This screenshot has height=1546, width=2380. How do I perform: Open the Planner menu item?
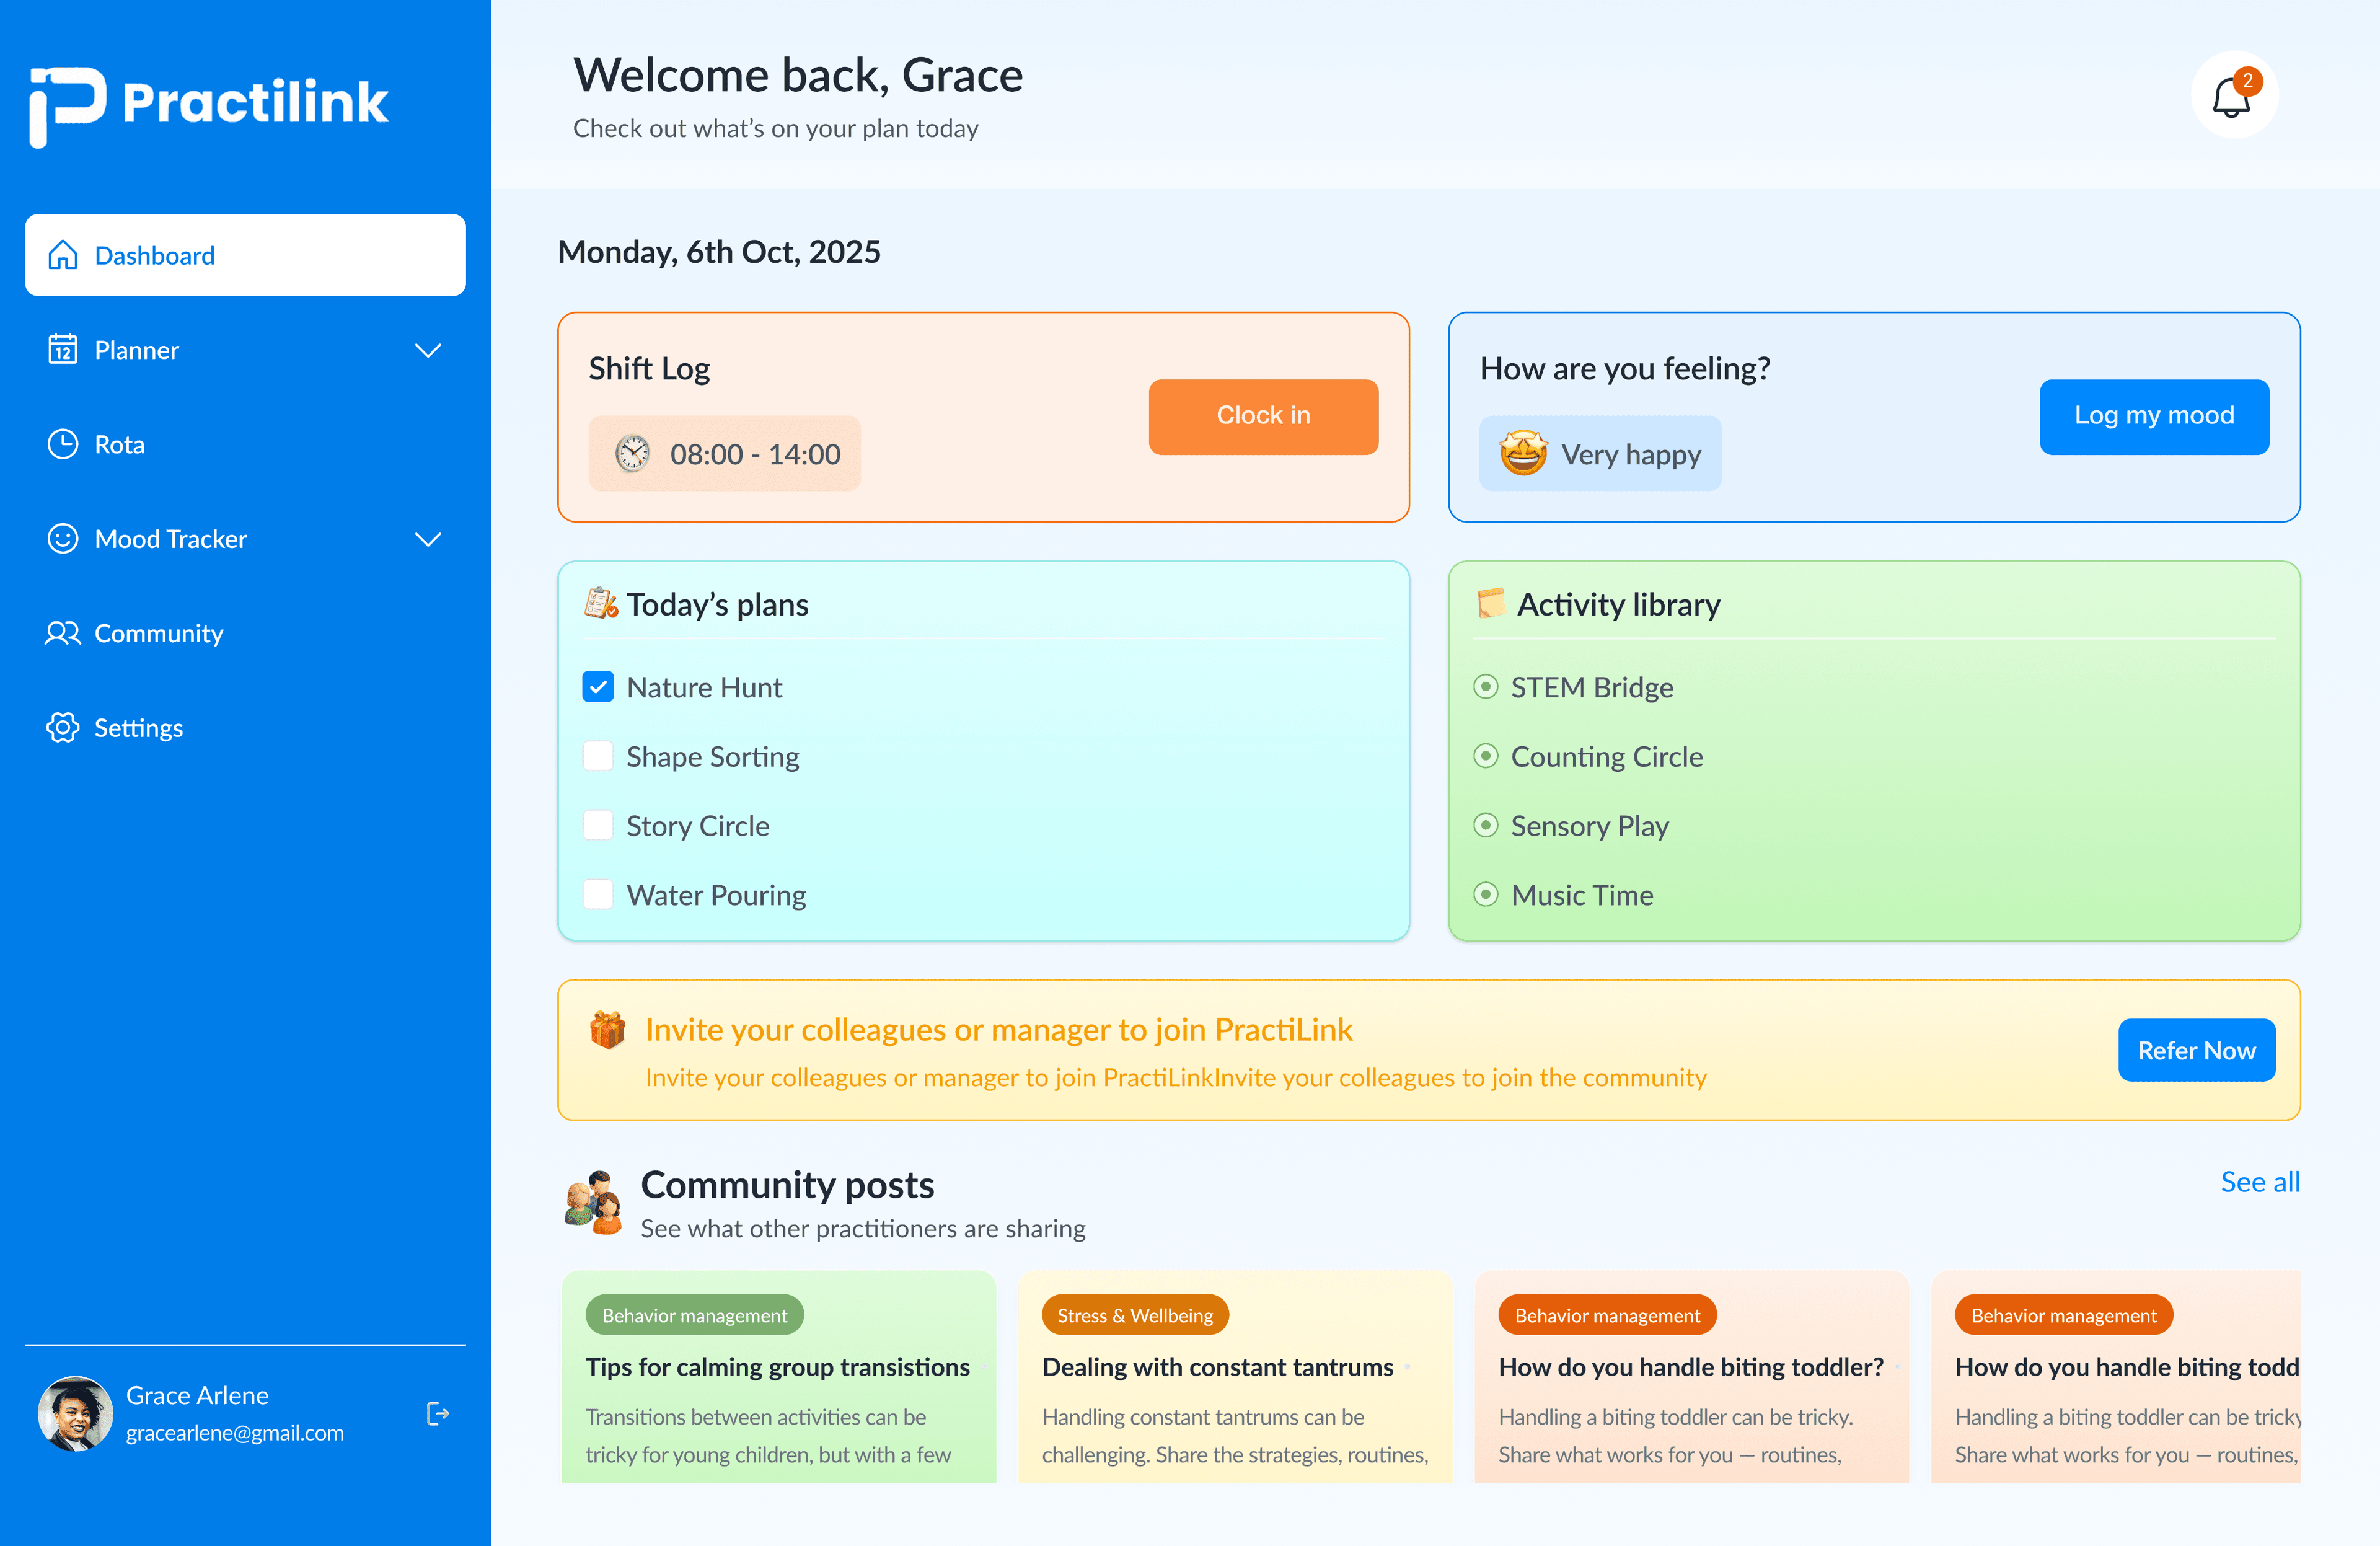point(245,350)
